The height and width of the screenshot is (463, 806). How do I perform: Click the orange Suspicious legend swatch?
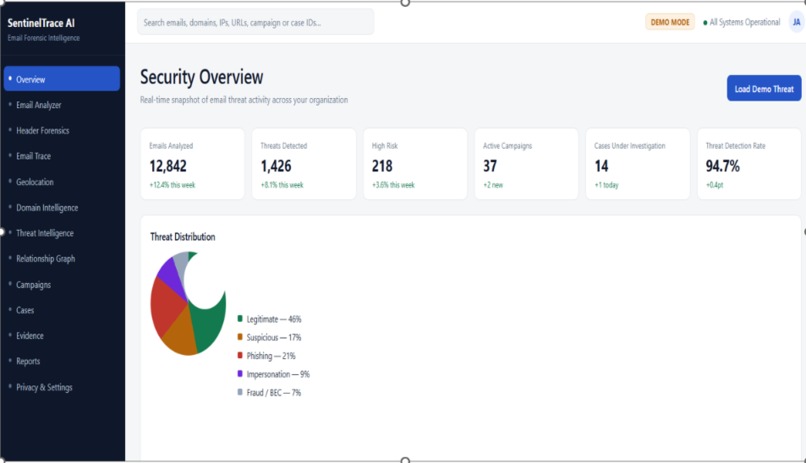click(x=240, y=337)
